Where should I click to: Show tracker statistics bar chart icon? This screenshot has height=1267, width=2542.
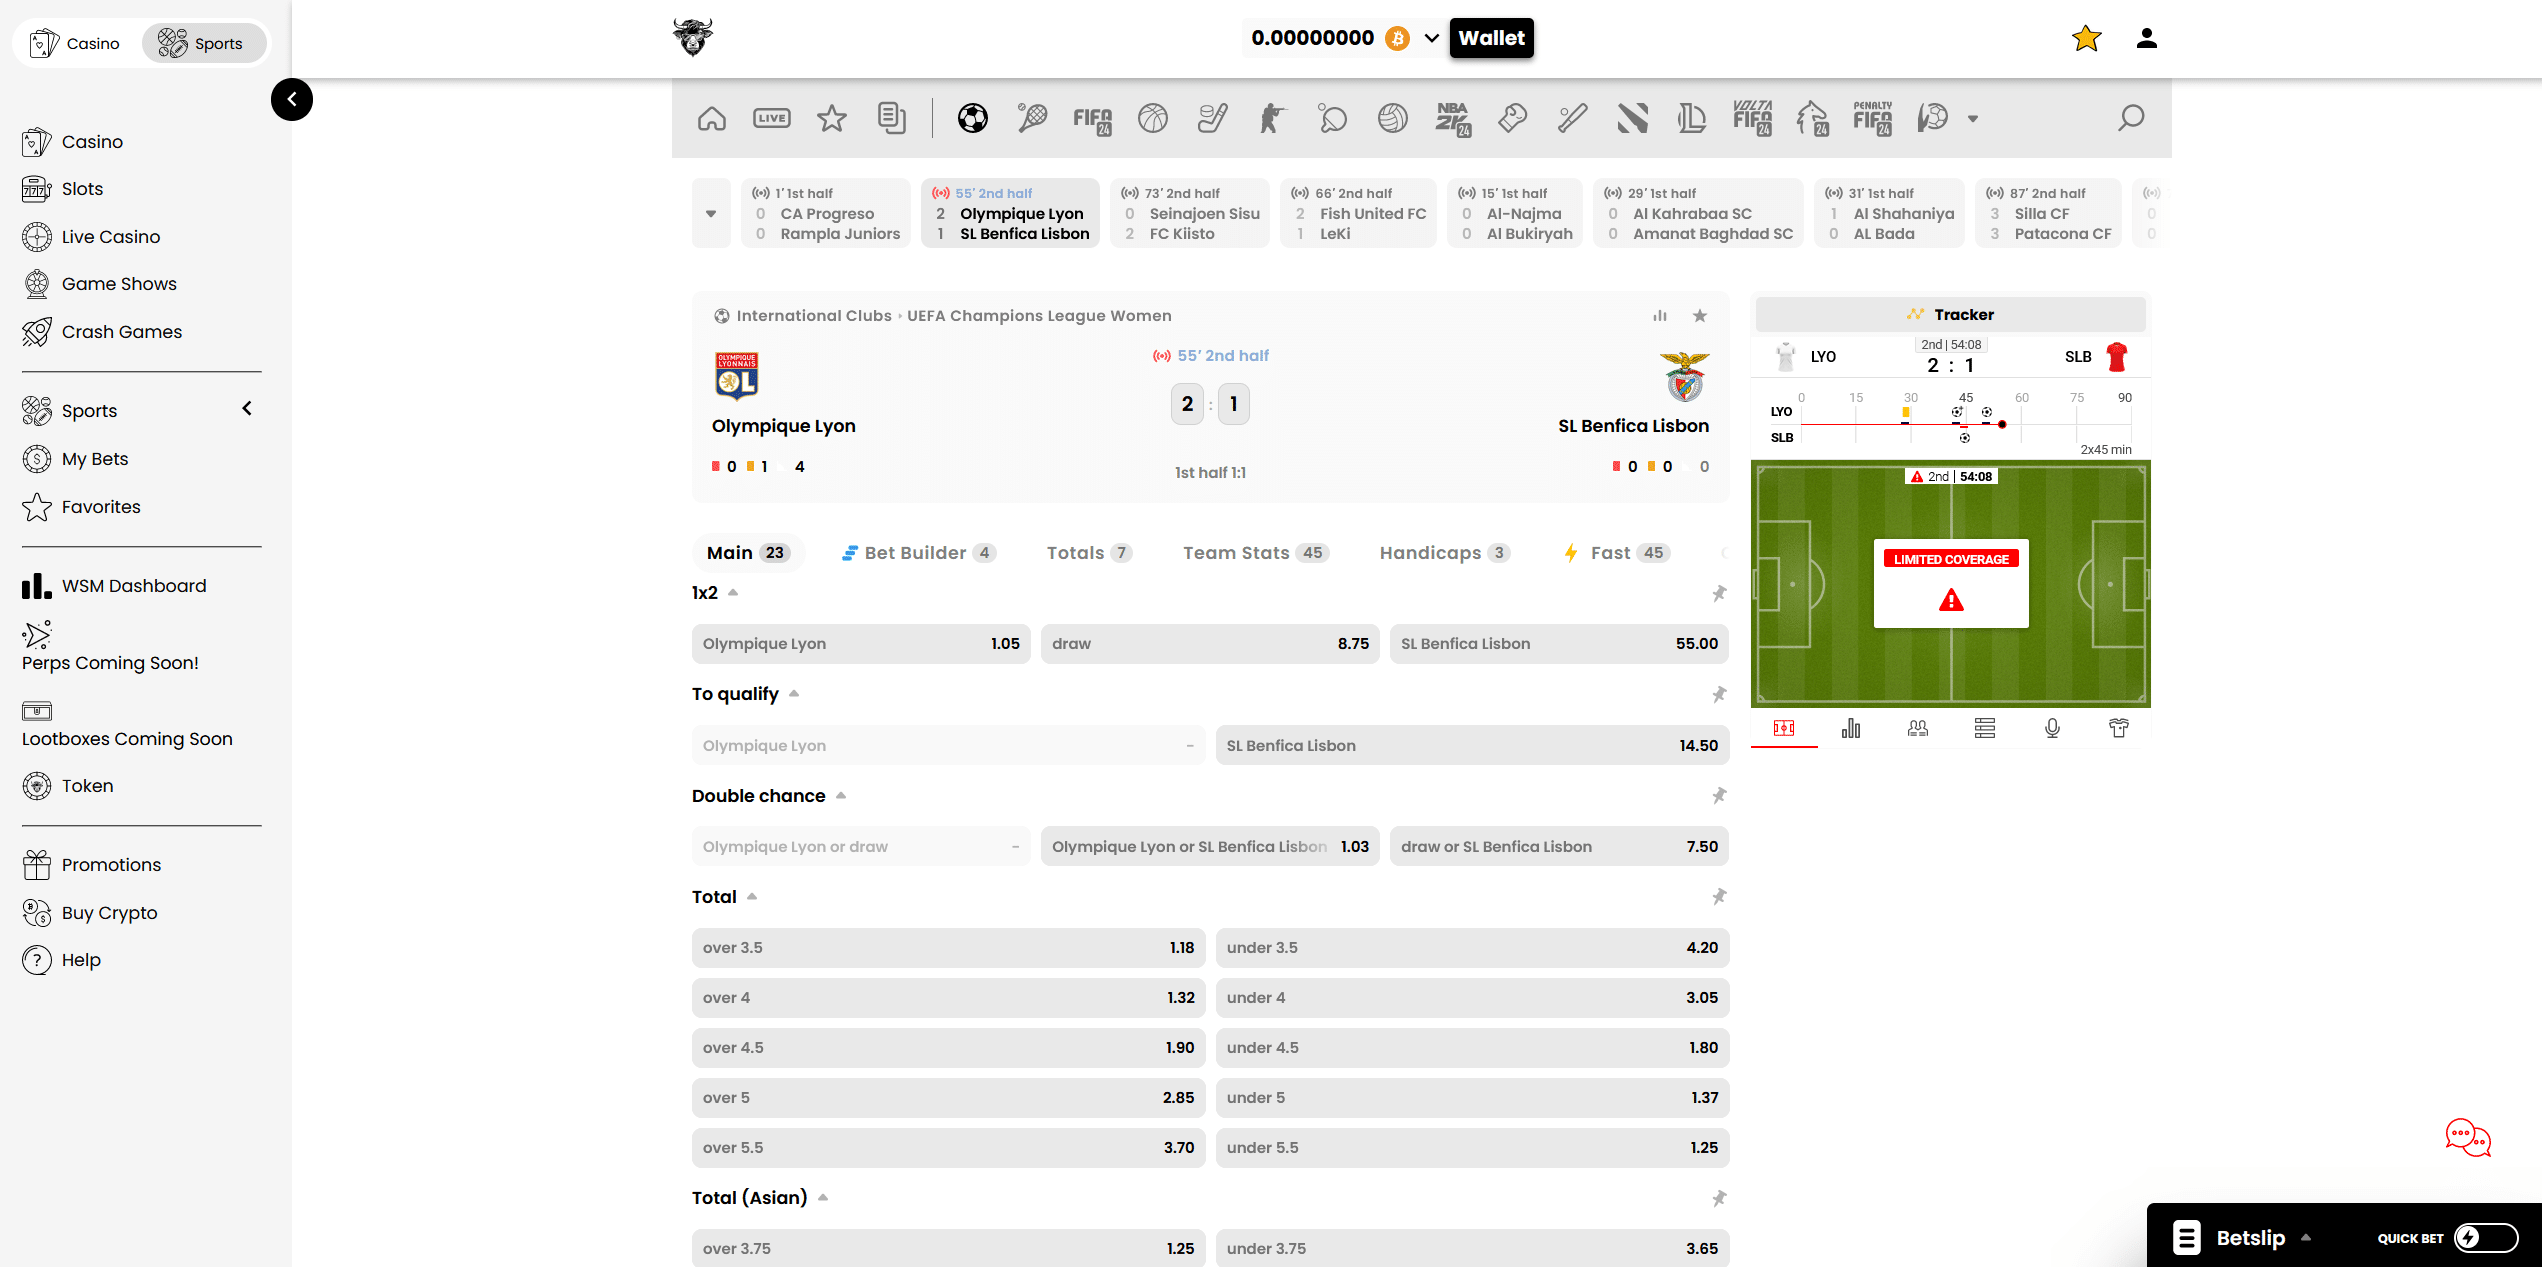click(1851, 728)
